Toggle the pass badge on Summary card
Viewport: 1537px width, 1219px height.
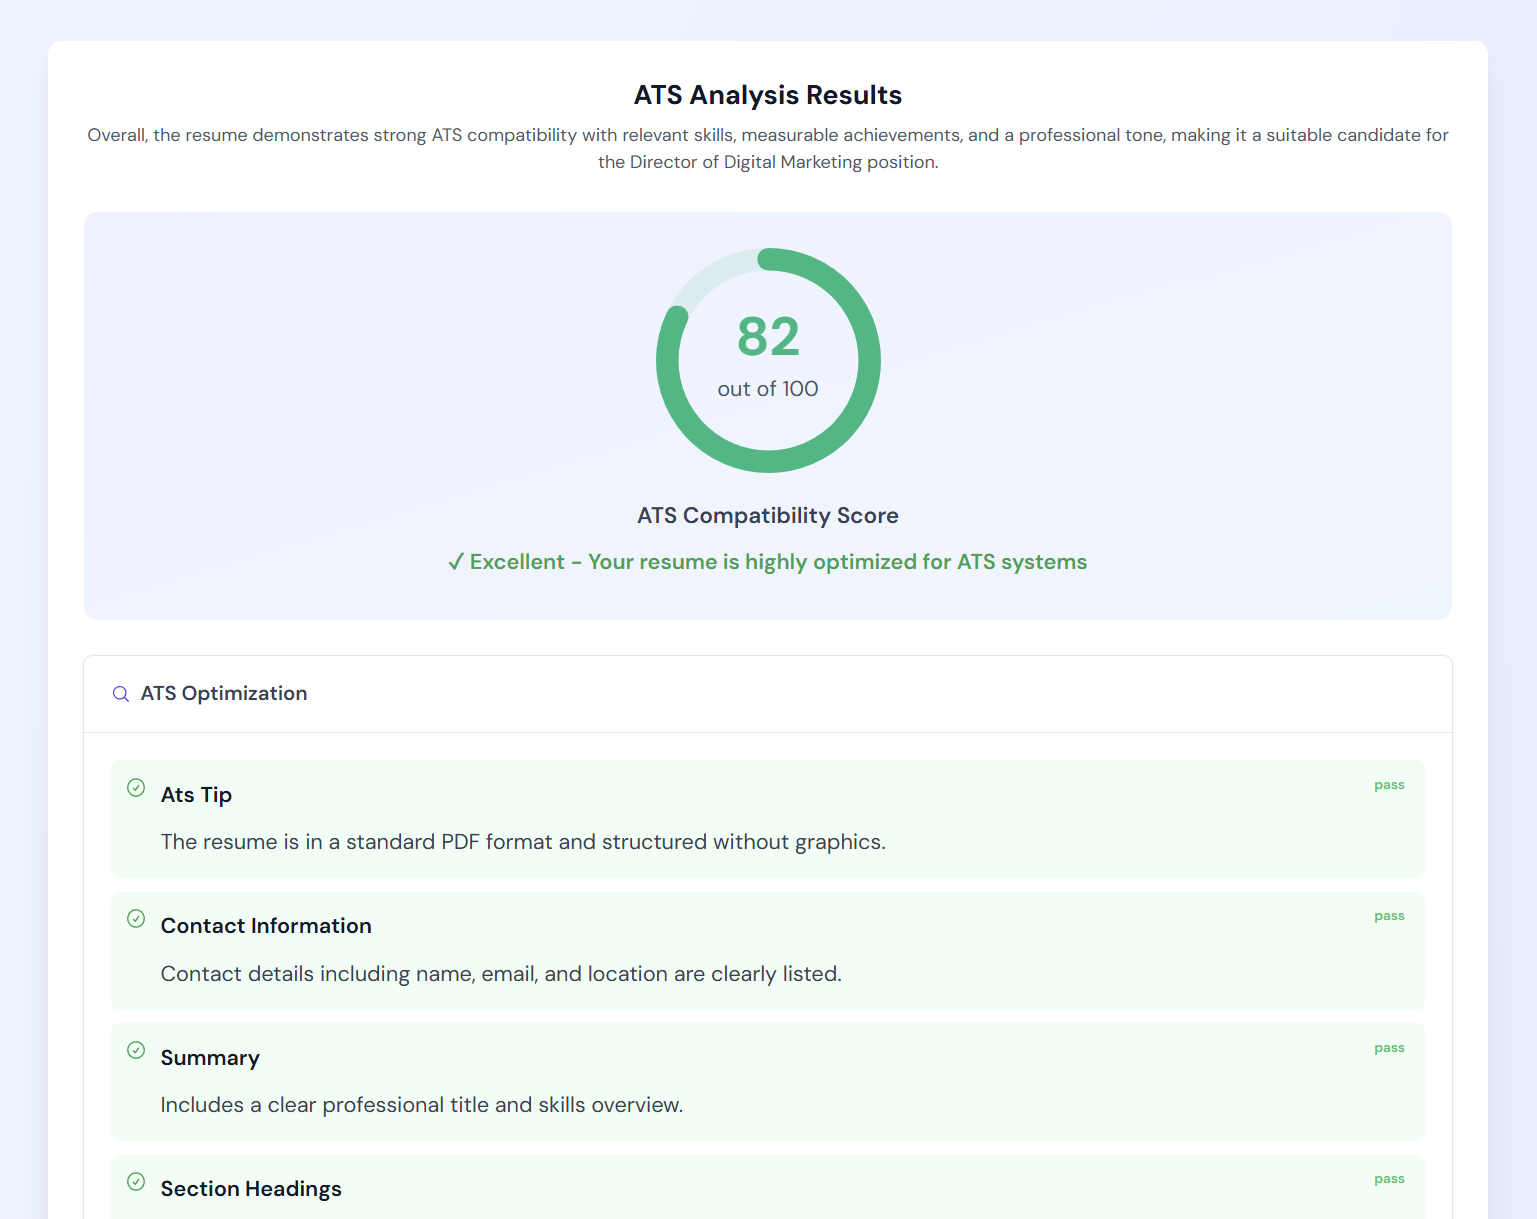click(x=1389, y=1048)
